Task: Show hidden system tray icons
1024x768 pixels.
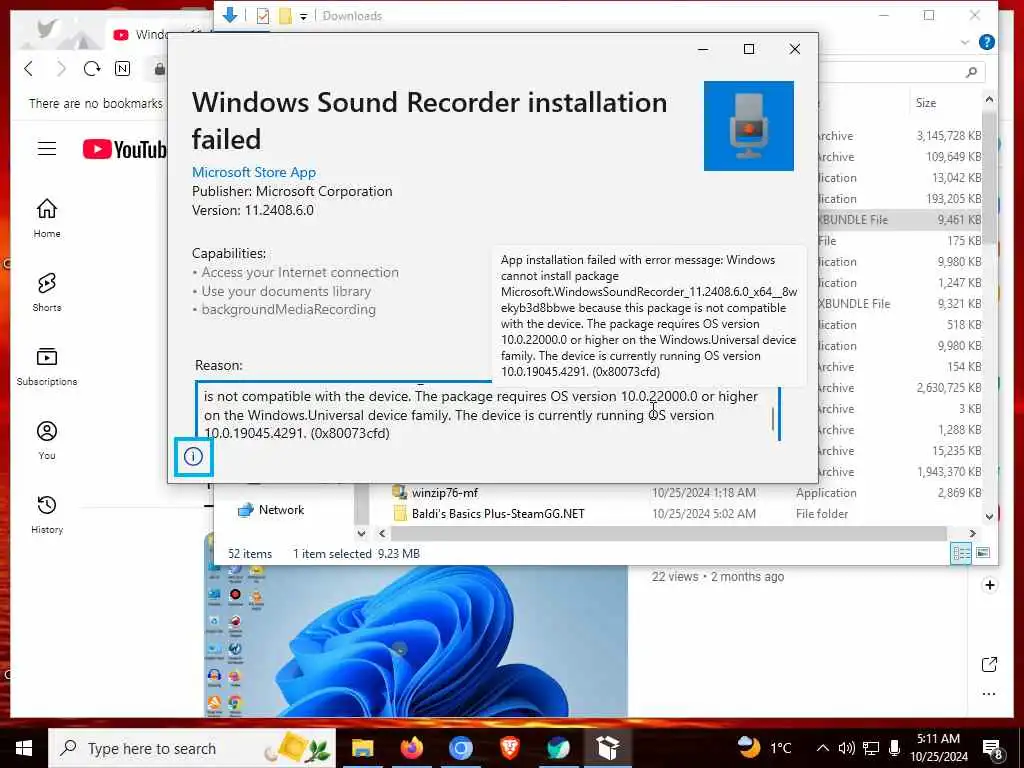Action: click(823, 749)
